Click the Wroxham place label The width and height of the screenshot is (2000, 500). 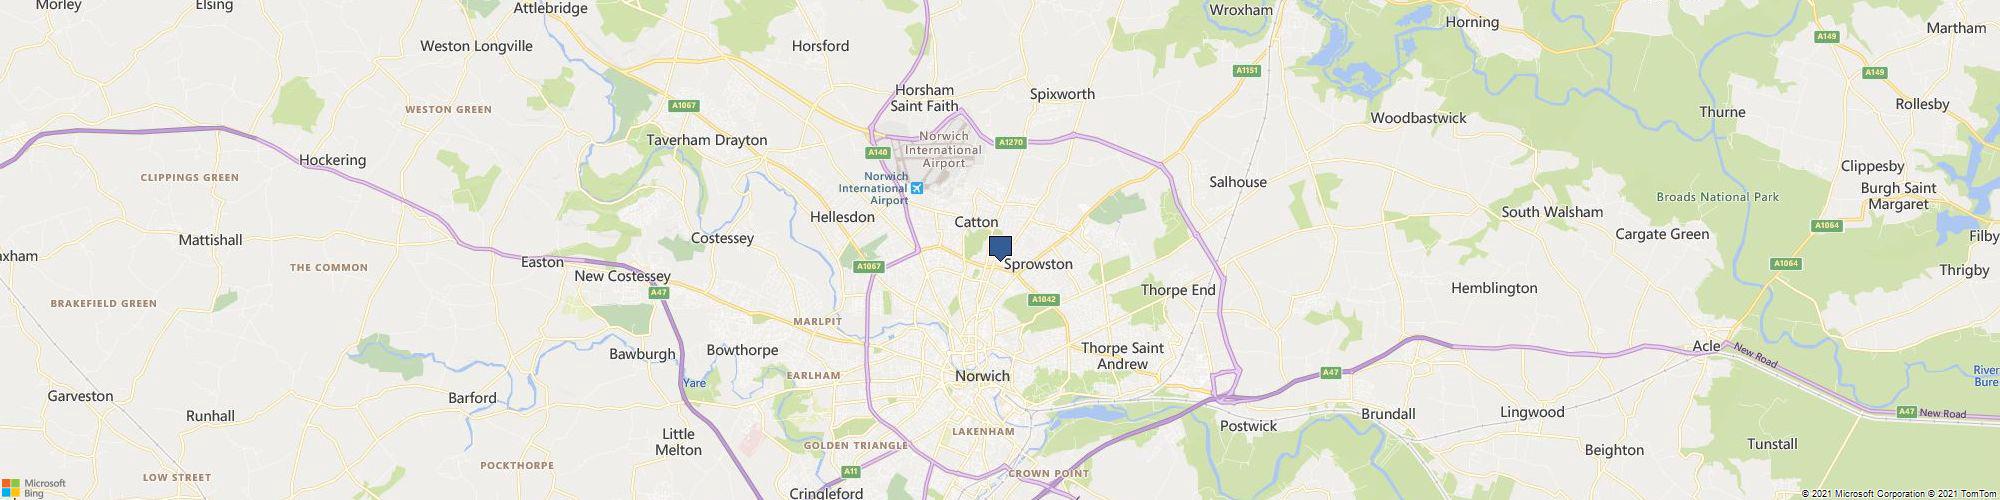click(1241, 10)
